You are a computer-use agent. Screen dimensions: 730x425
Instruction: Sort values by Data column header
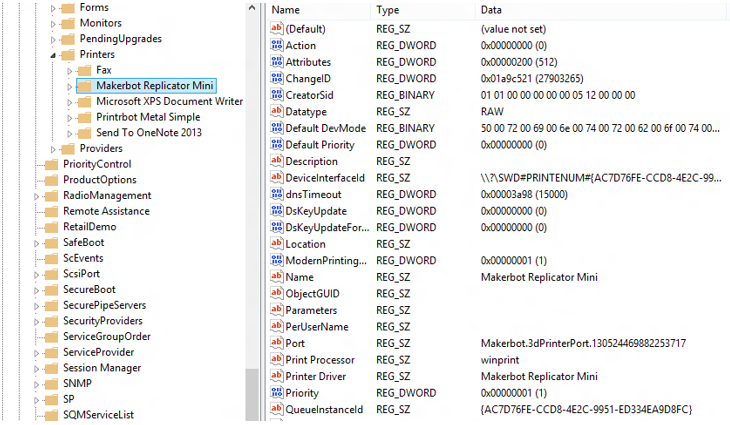click(x=601, y=10)
